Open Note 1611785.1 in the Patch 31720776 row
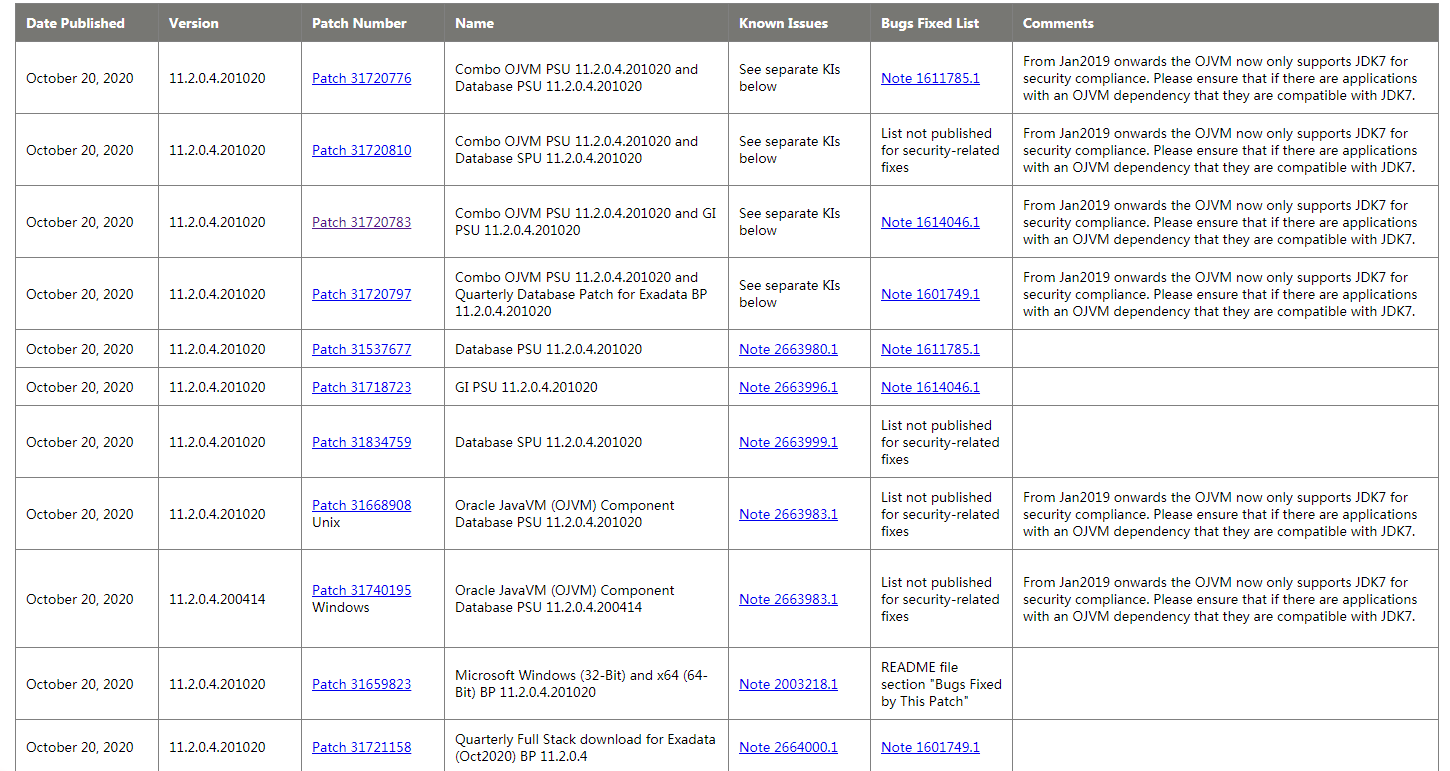Image resolution: width=1450 pixels, height=771 pixels. [x=930, y=78]
